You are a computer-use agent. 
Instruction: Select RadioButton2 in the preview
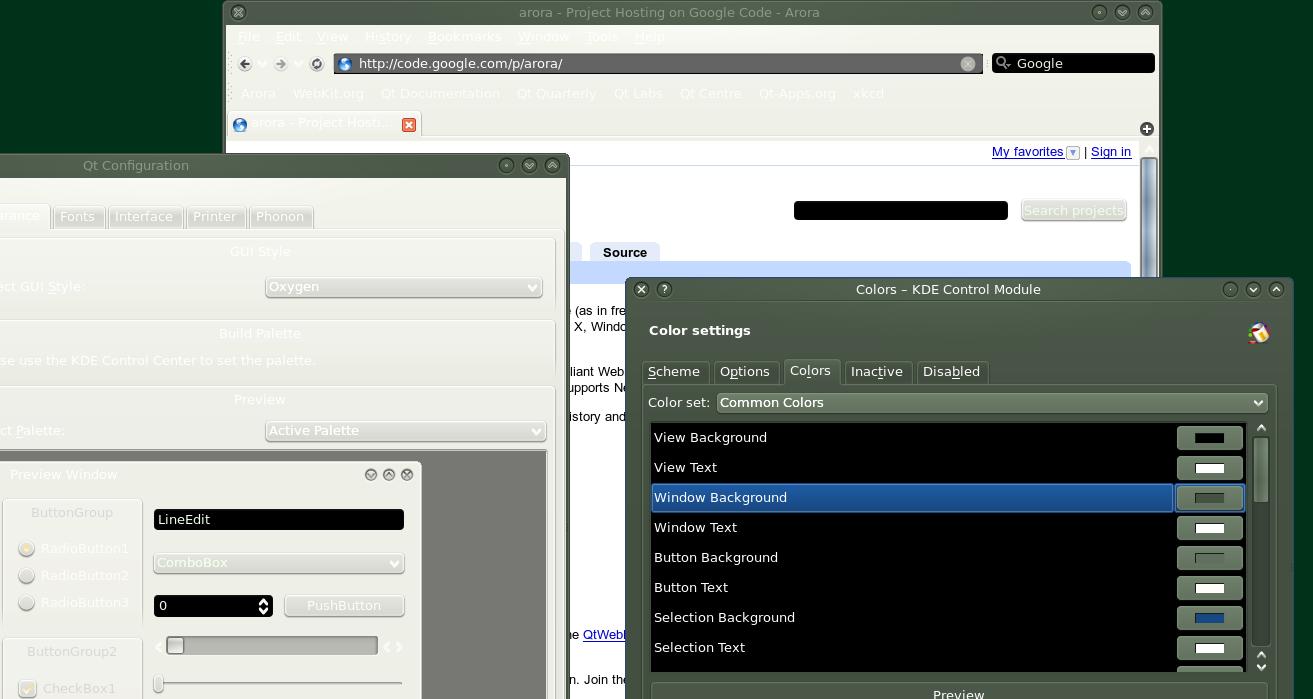27,576
